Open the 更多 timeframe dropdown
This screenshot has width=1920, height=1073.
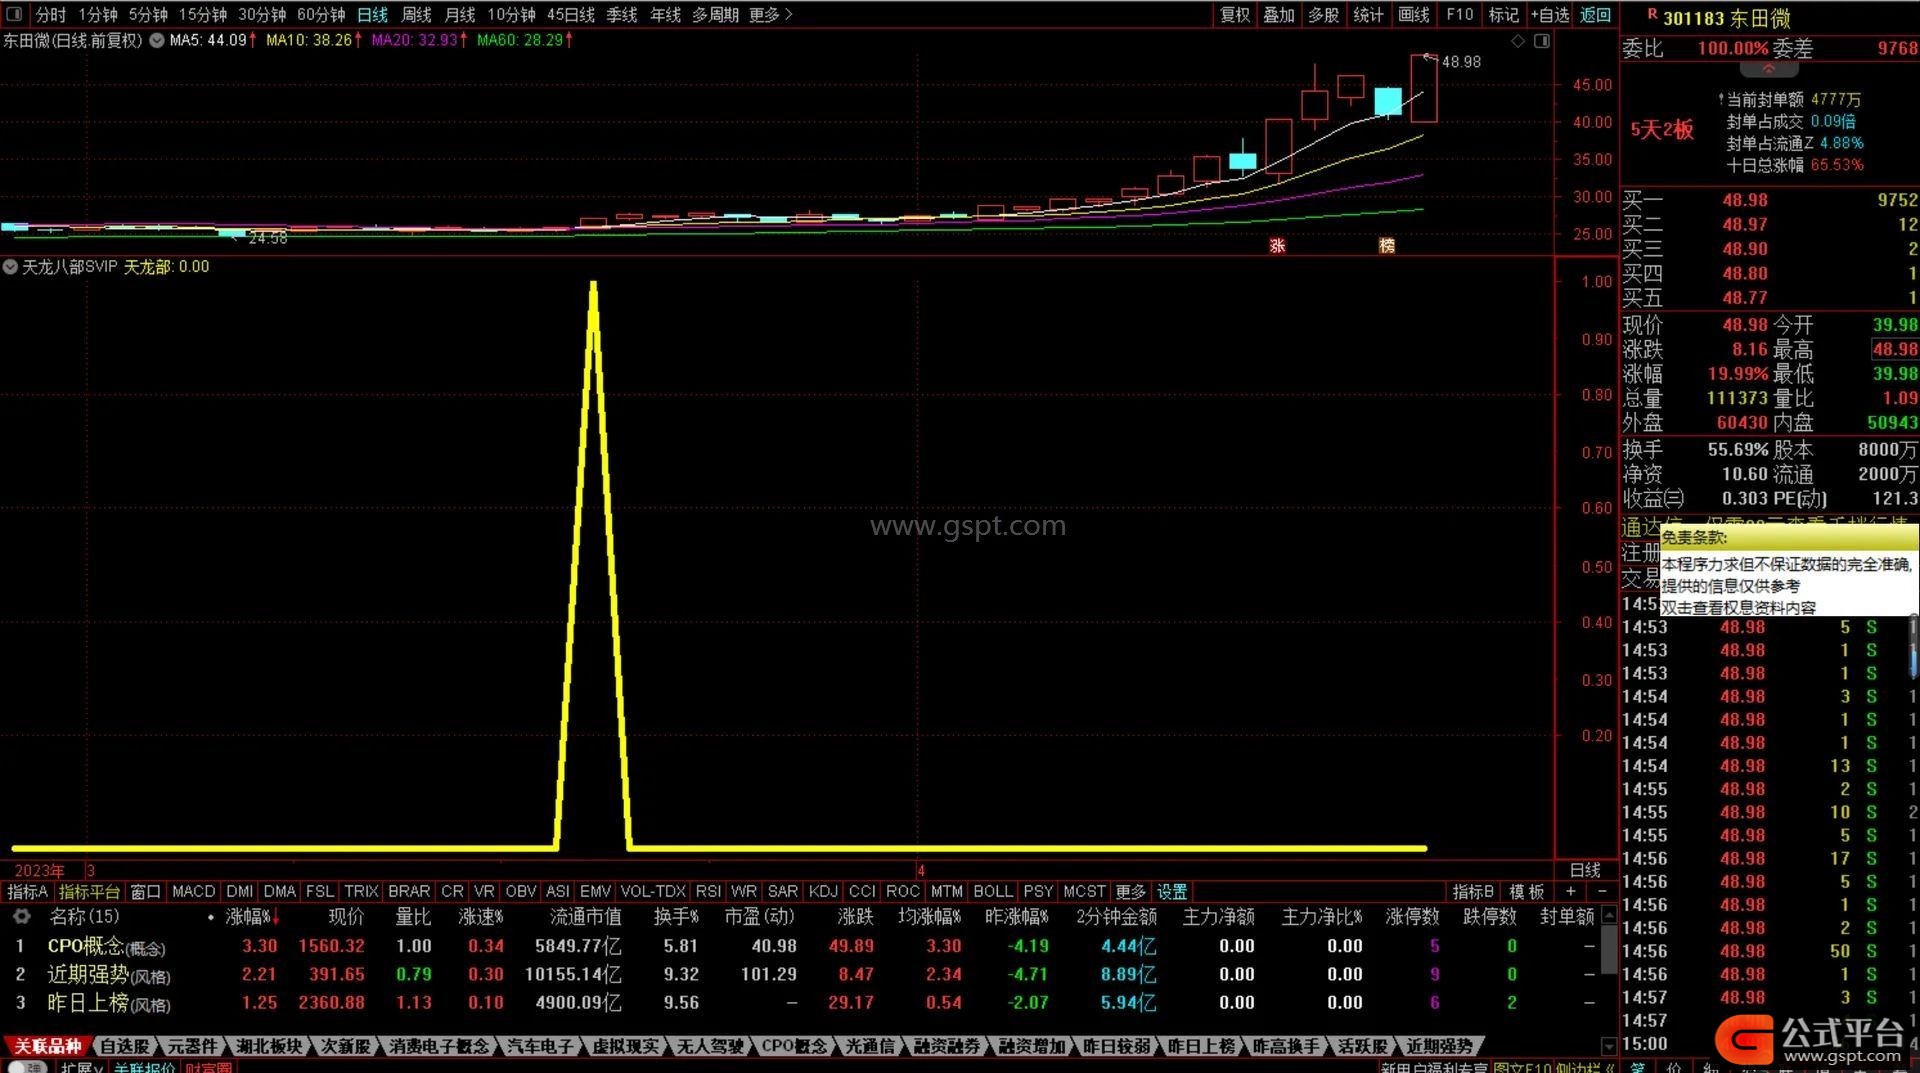(770, 15)
